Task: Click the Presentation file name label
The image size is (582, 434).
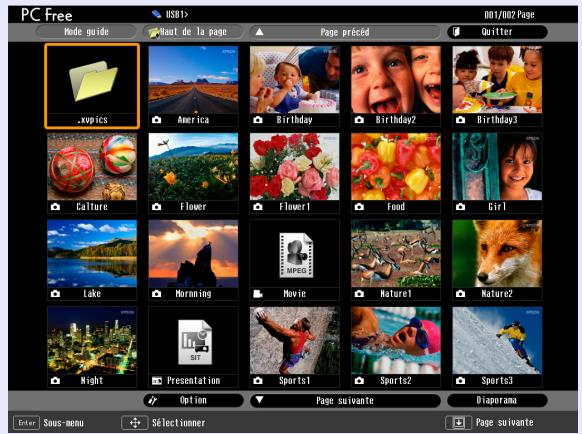Action: [193, 381]
